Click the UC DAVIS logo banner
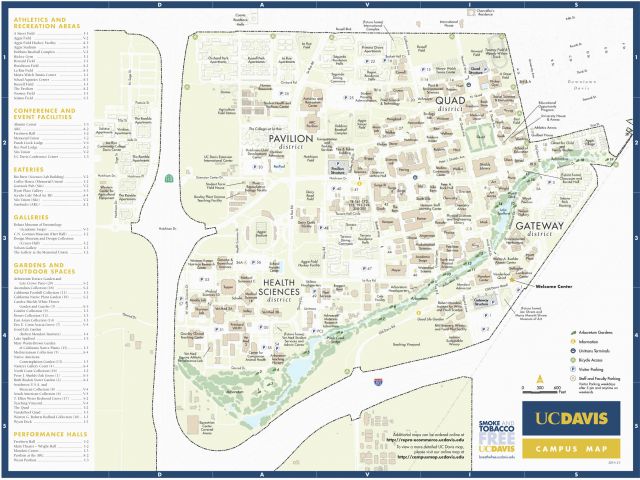The width and height of the screenshot is (640, 480). tap(571, 418)
